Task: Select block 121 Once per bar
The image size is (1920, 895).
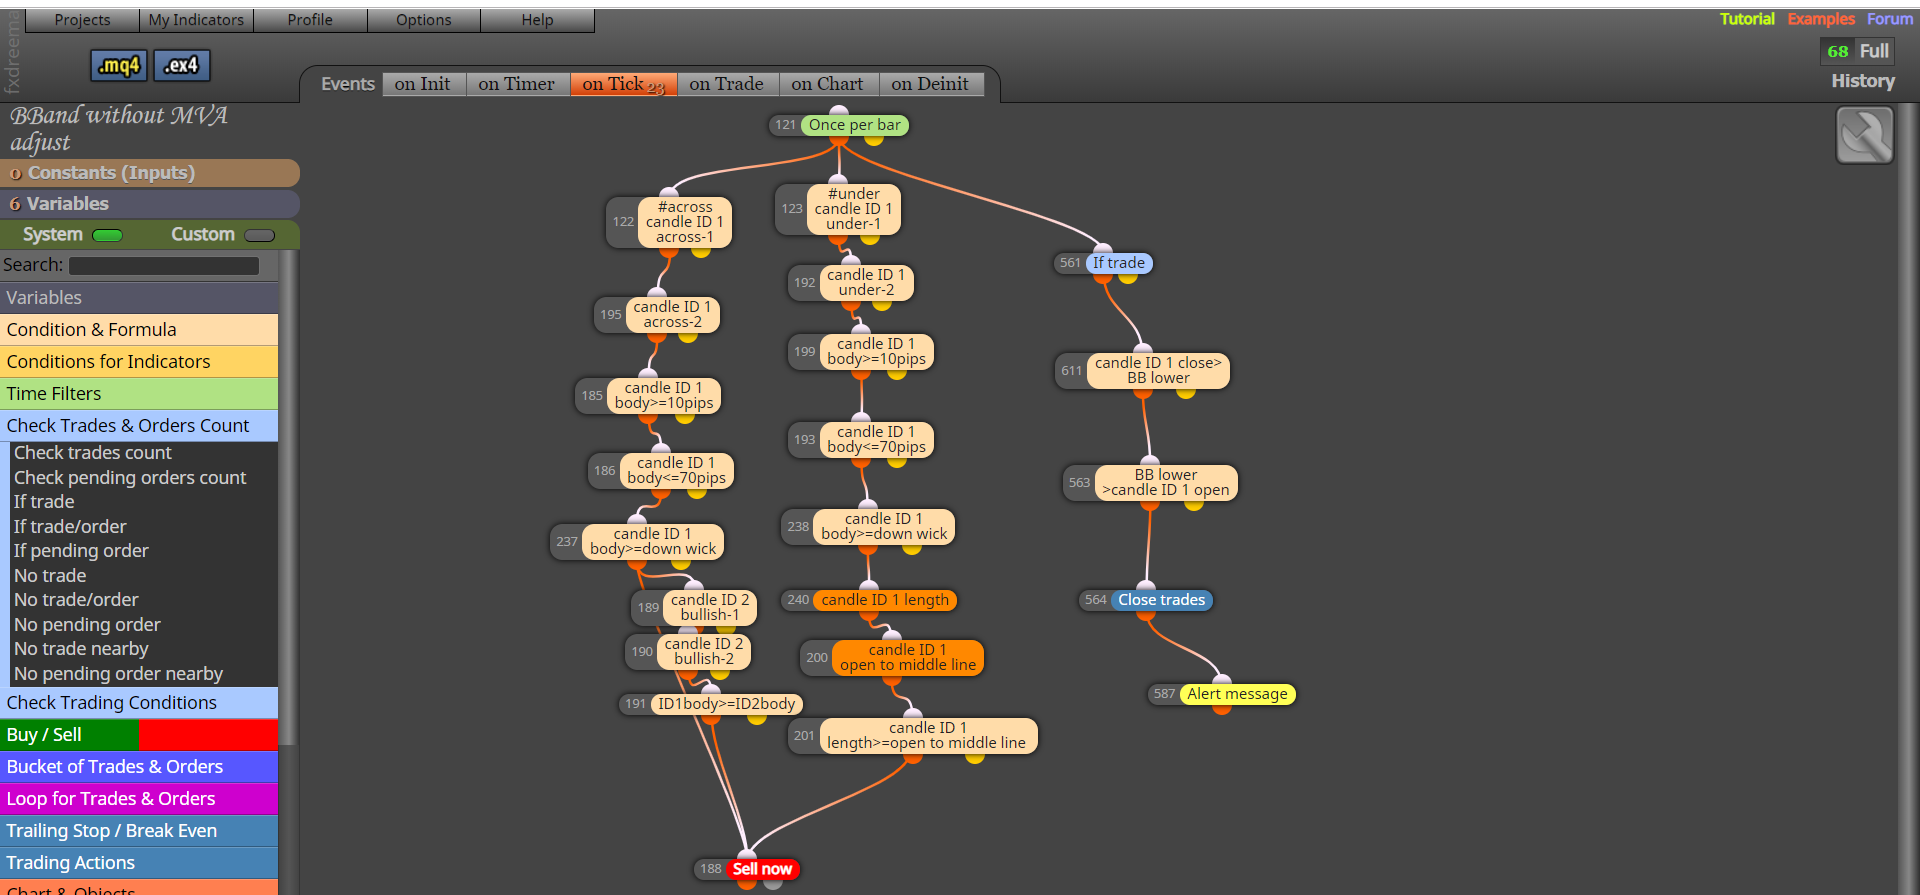Action: click(855, 125)
